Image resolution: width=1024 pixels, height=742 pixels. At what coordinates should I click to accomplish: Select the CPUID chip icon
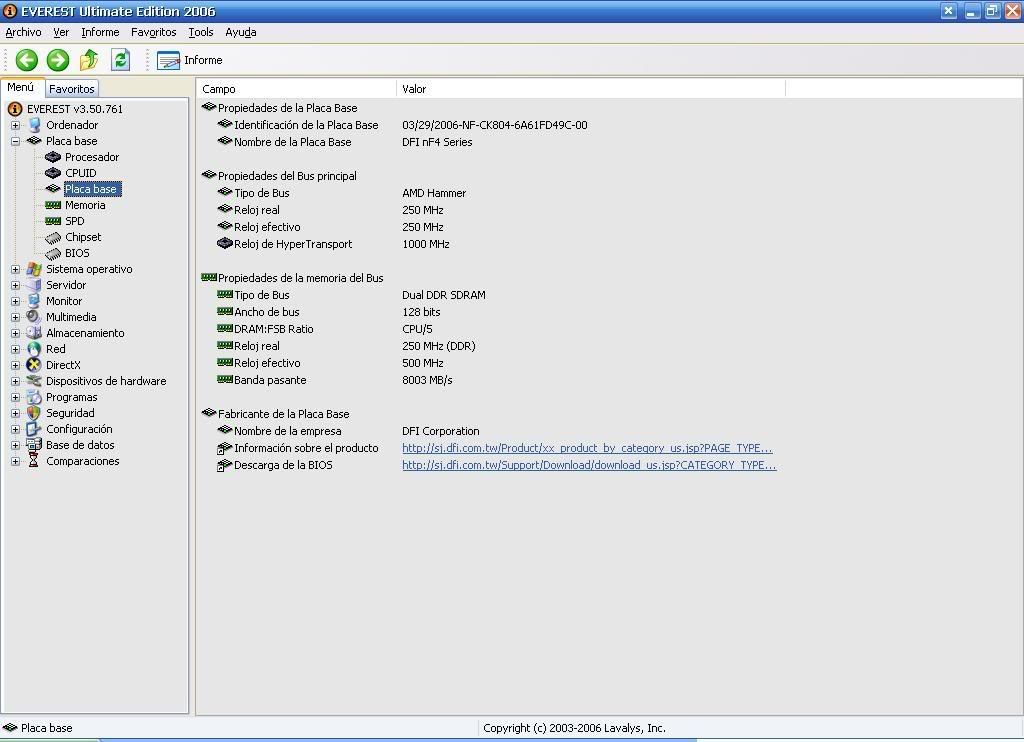53,173
